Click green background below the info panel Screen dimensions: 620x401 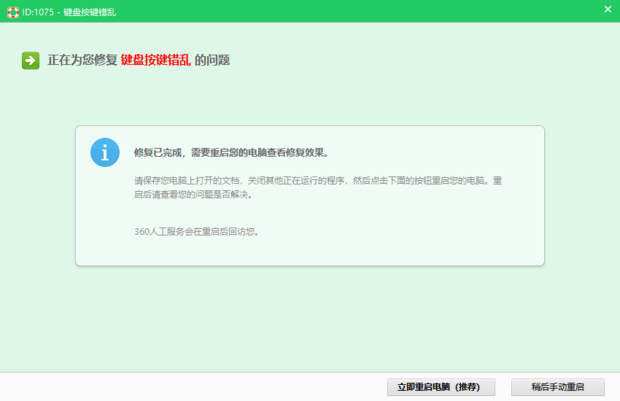310,320
